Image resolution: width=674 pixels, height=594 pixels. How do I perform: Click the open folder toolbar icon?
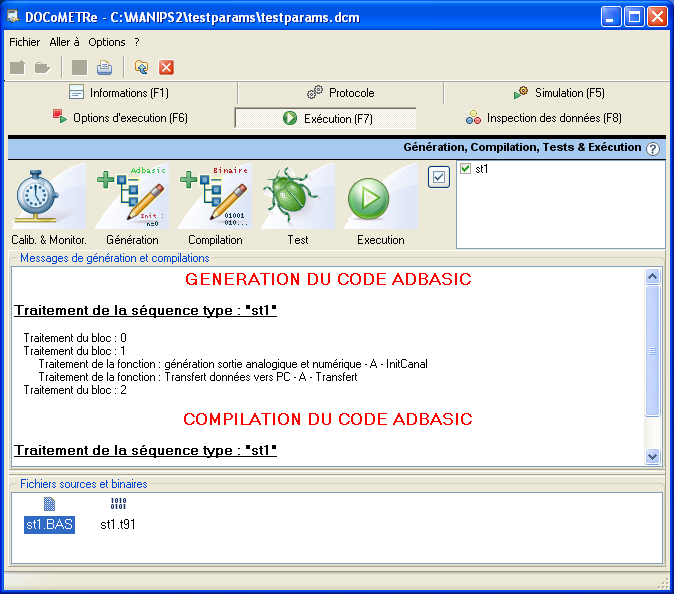[43, 67]
